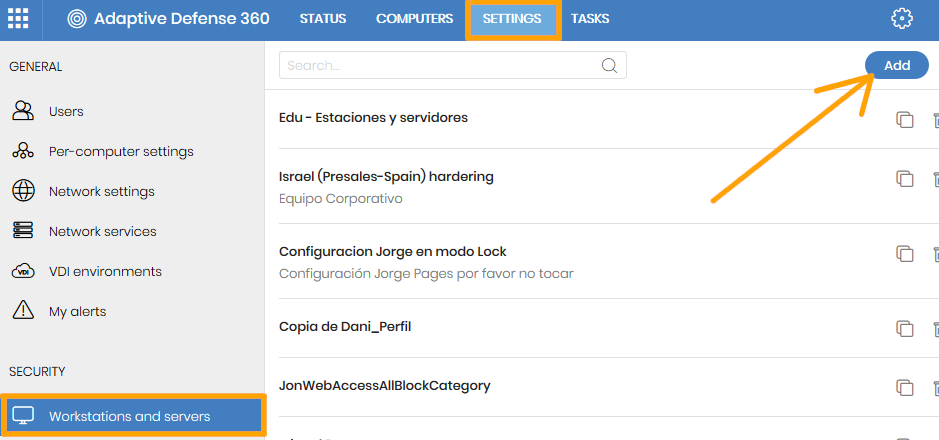Image resolution: width=939 pixels, height=440 pixels.
Task: Copy the Copia de Dani_Perfil profile
Action: point(904,329)
